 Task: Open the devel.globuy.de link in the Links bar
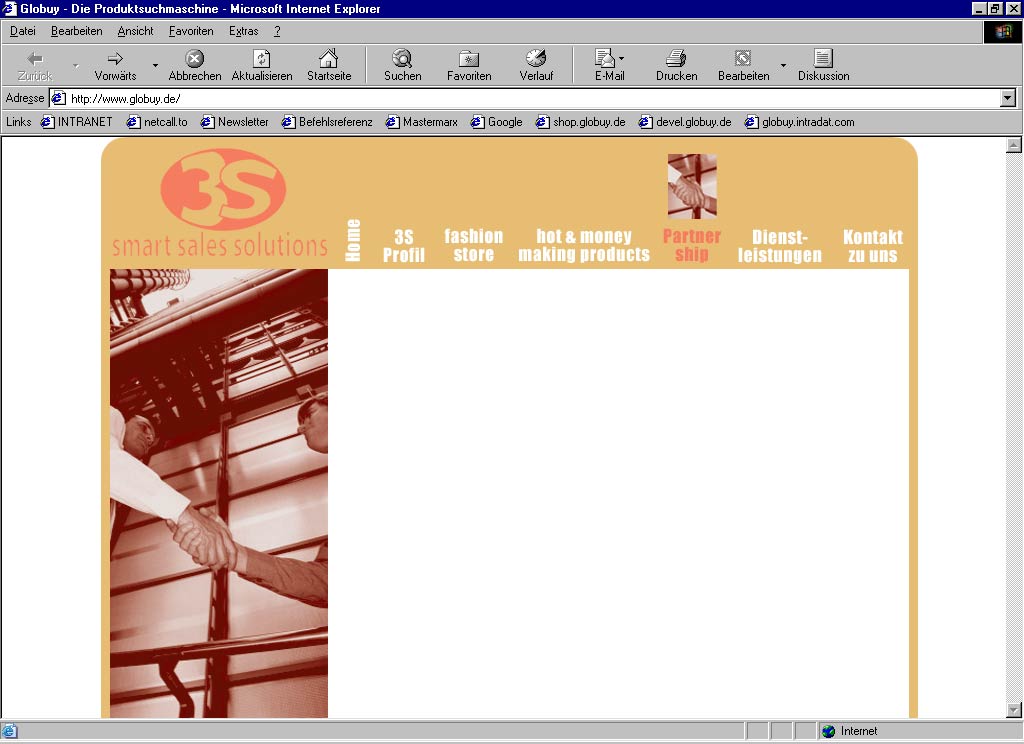(685, 122)
